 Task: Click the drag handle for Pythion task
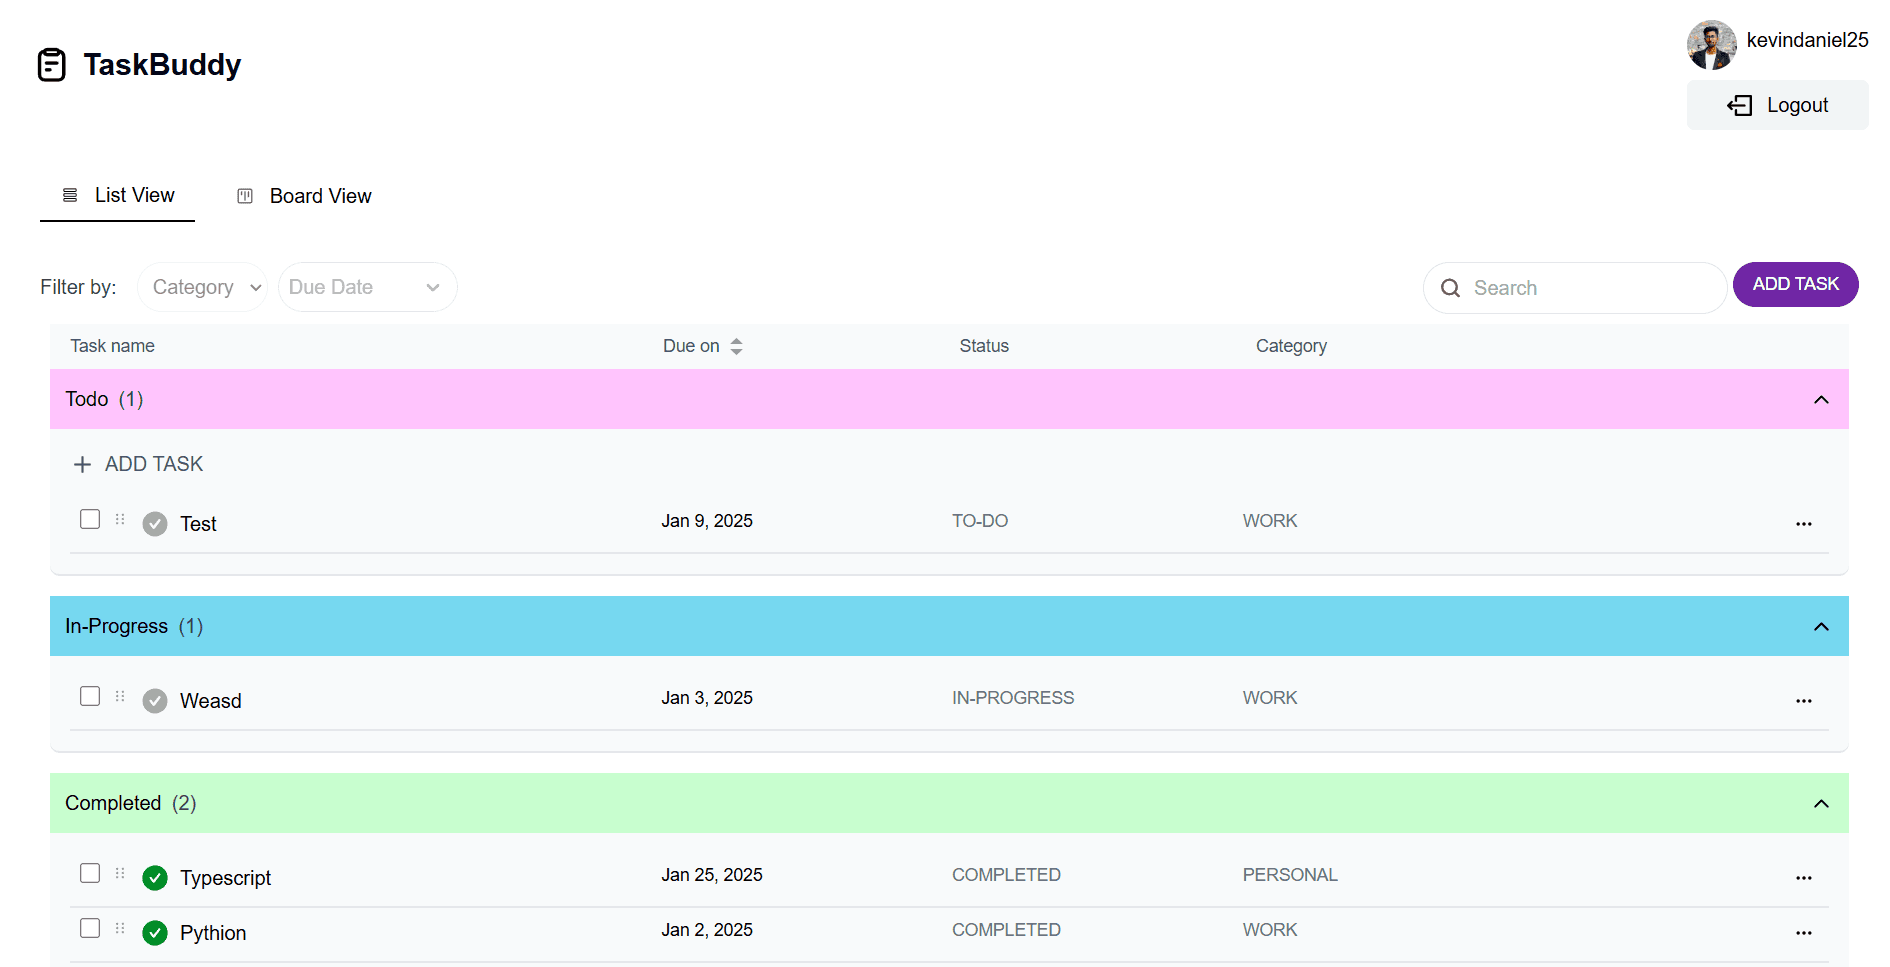[x=120, y=929]
